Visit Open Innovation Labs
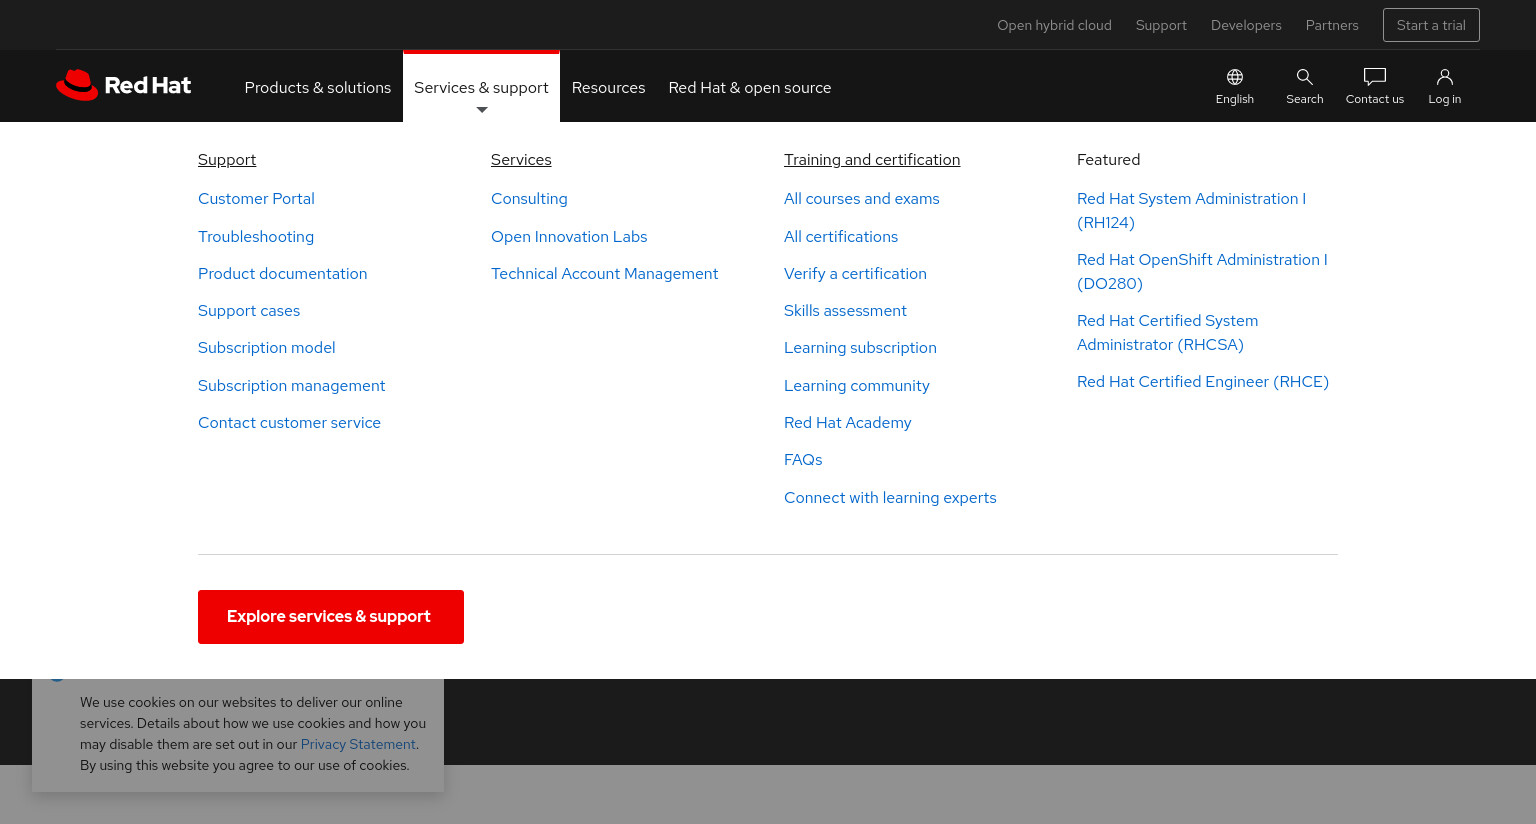The width and height of the screenshot is (1536, 824). coord(569,237)
